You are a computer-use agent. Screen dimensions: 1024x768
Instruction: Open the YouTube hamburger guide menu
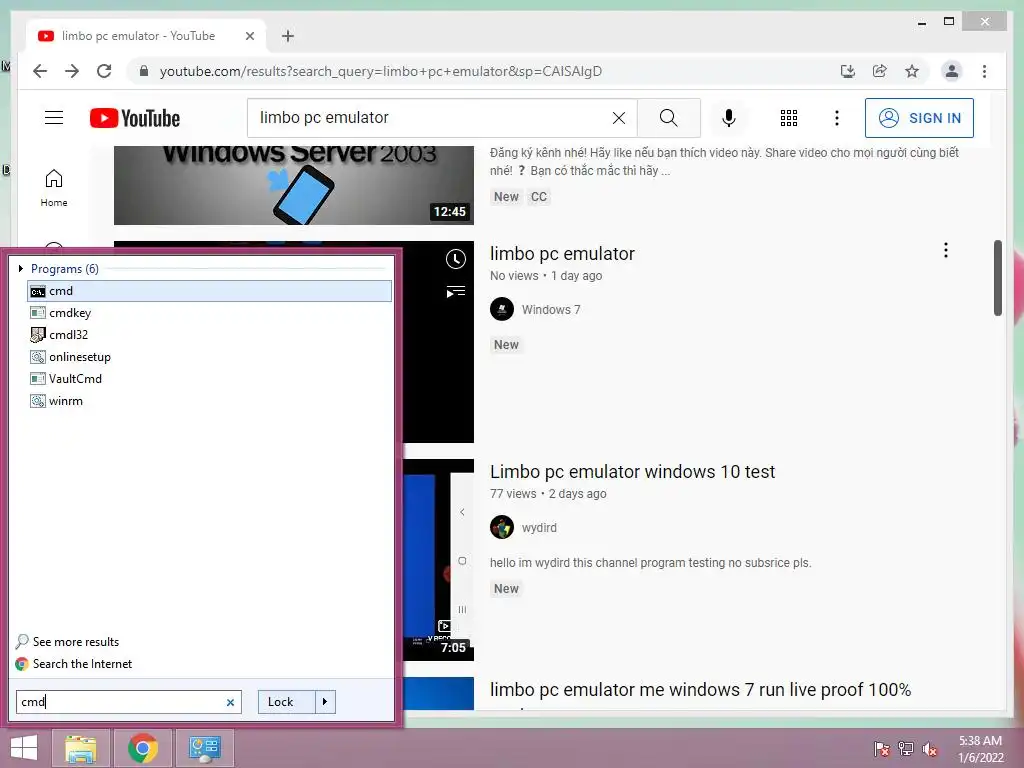click(54, 118)
